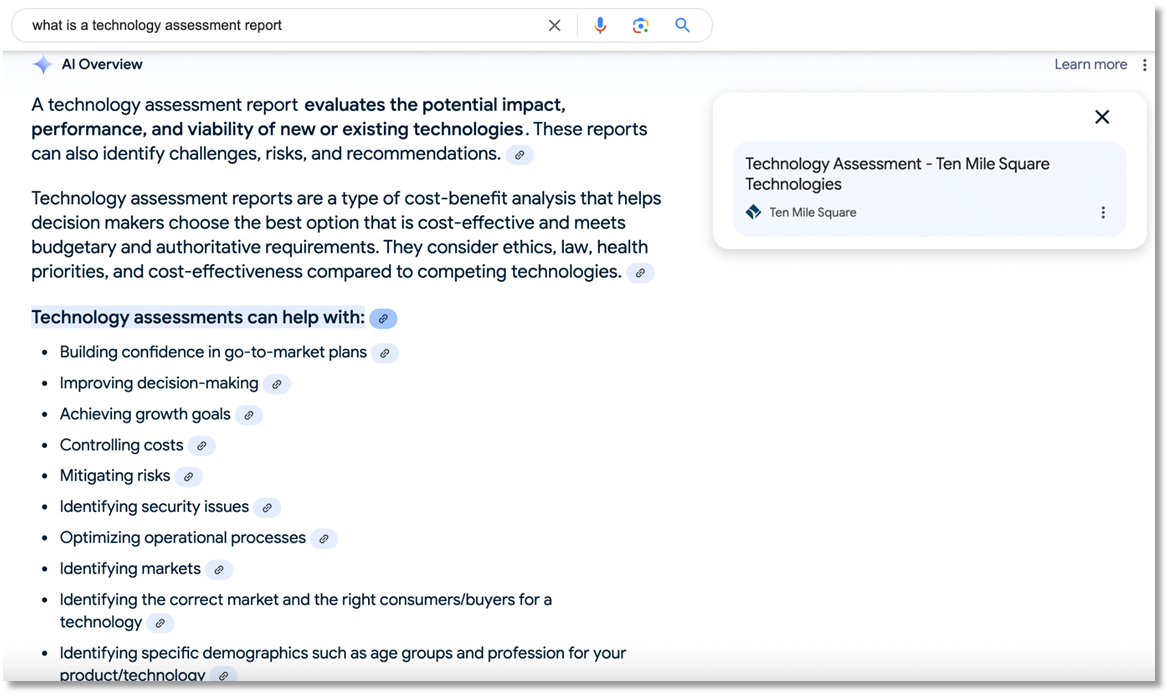Click source link icon after 'Building confidence in go-to-market plans'
Screen dimensions: 1170x696
[385, 353]
